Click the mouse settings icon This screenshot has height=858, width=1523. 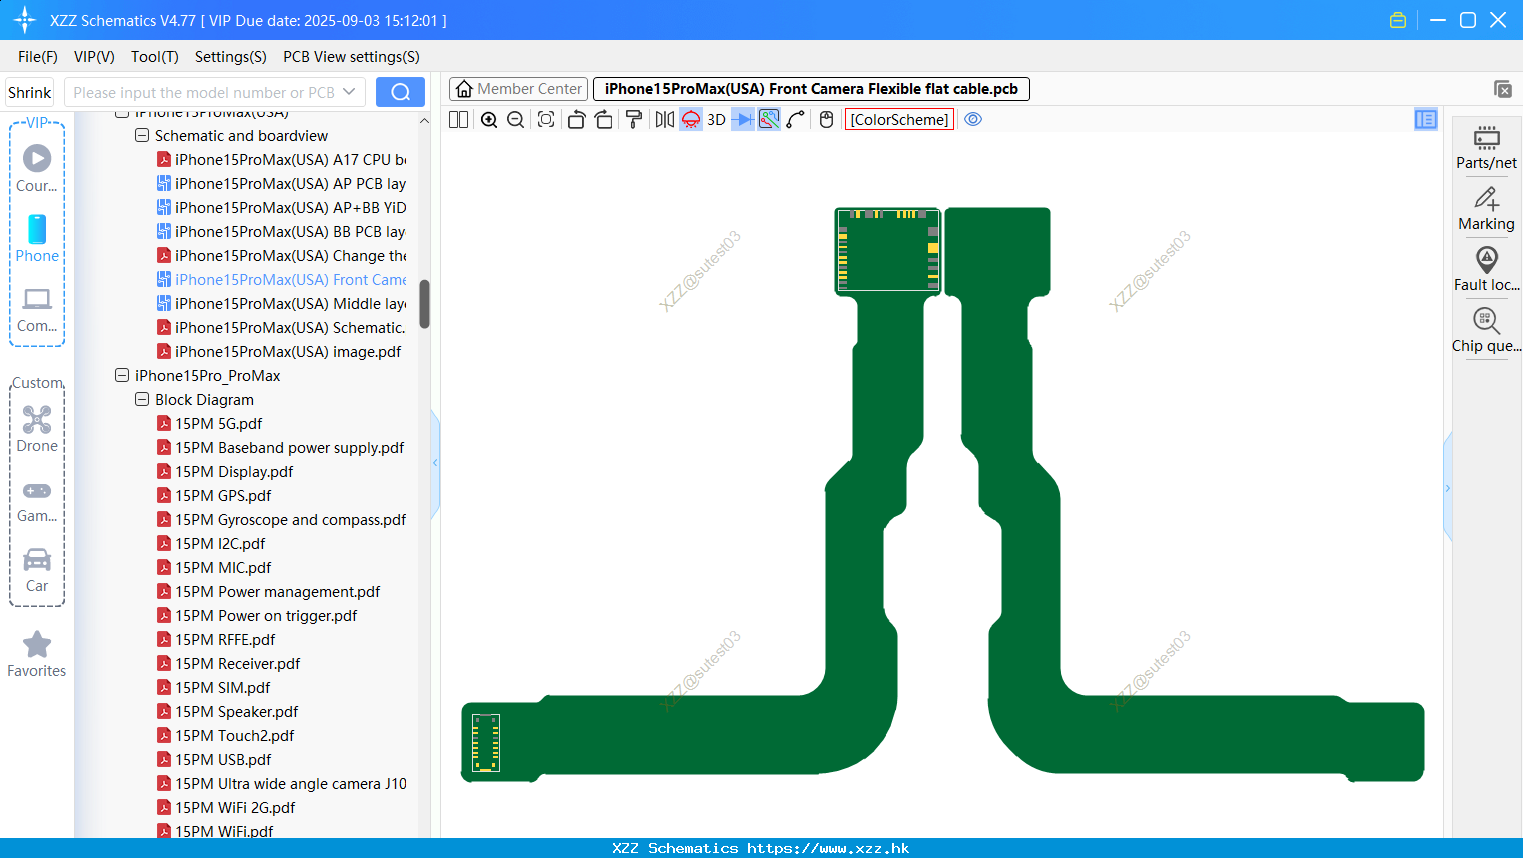[x=826, y=120]
